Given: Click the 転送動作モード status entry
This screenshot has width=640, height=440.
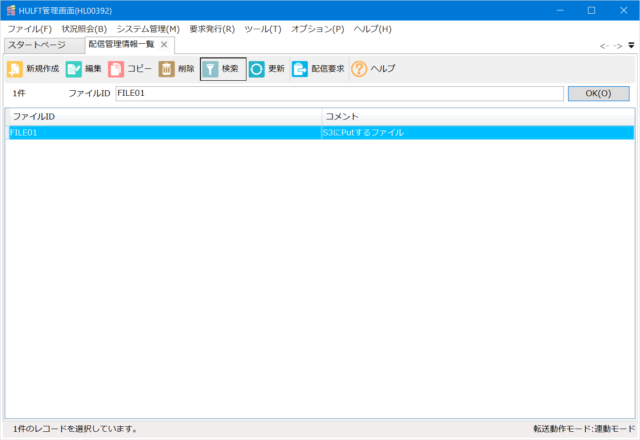Looking at the screenshot, I should 584,429.
